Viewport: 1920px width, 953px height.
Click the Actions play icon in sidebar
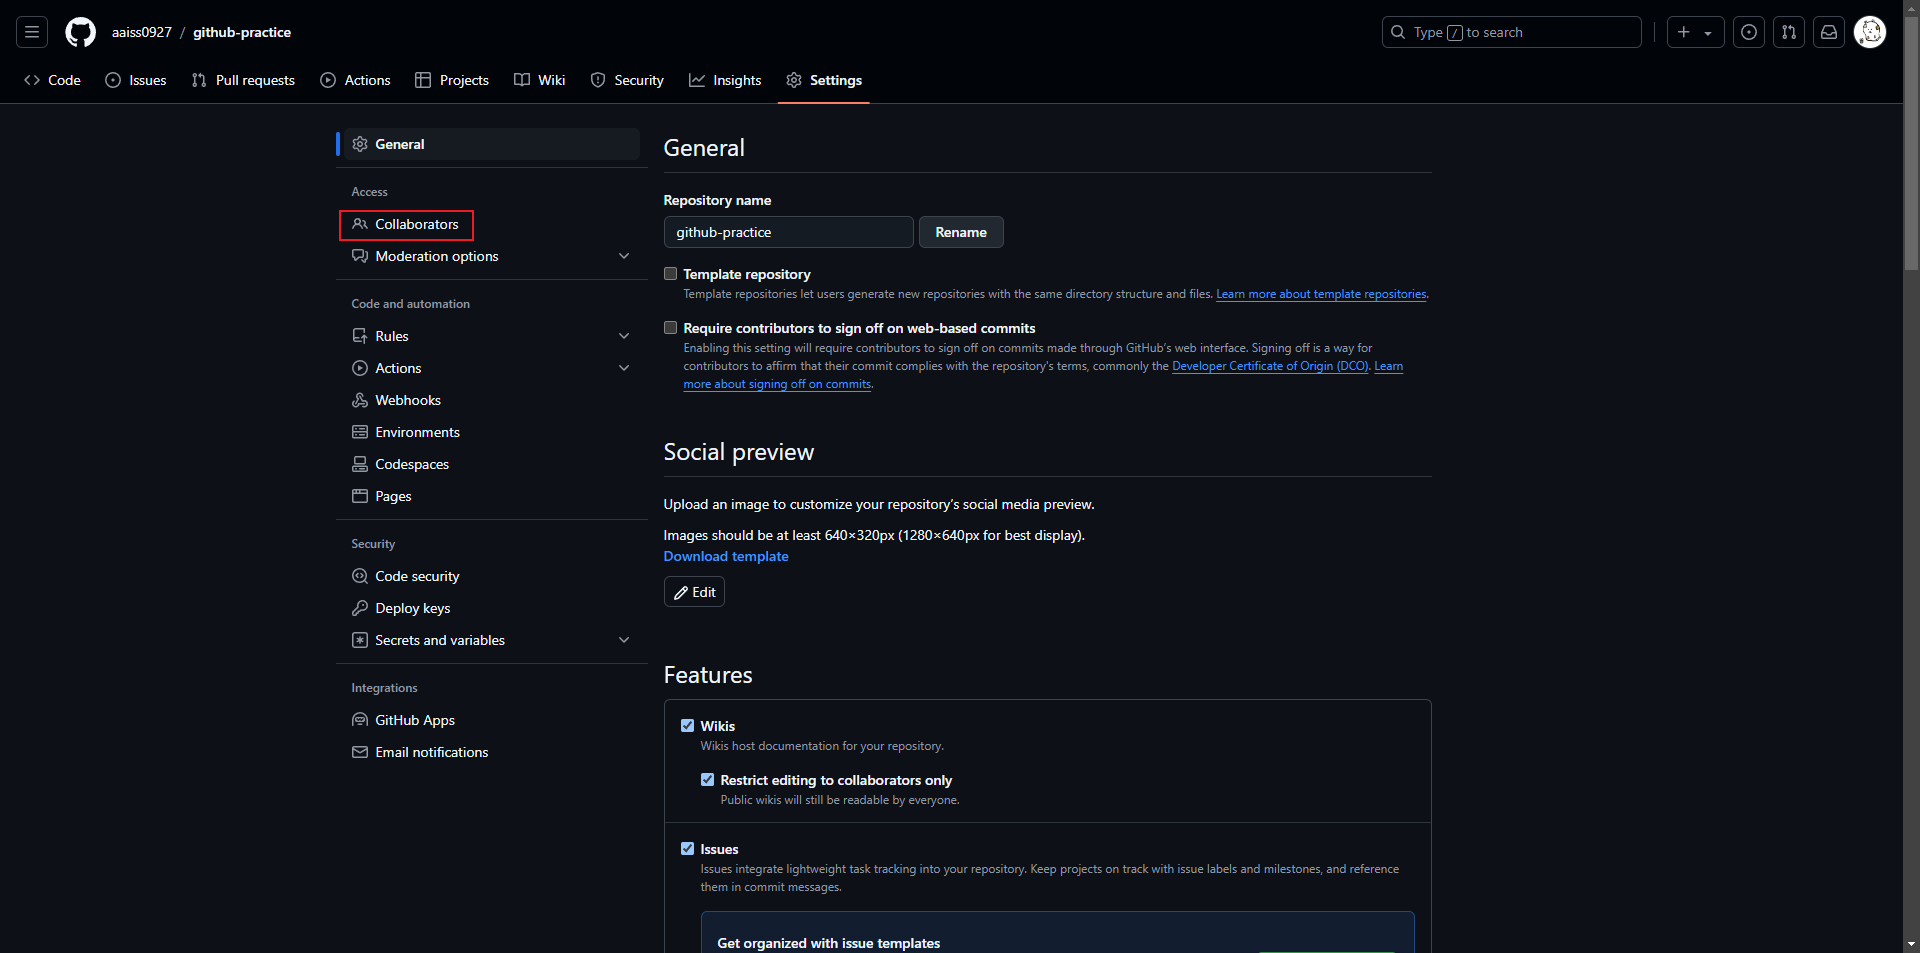pos(360,368)
